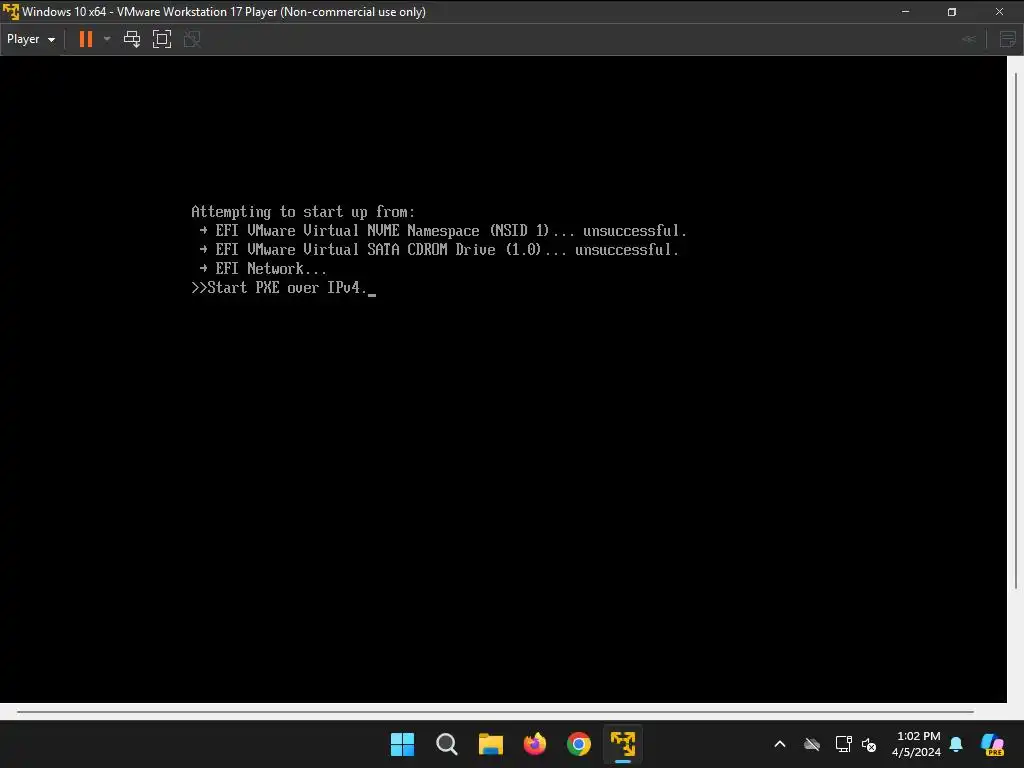Click the VMware Player taskbar icon

point(622,744)
